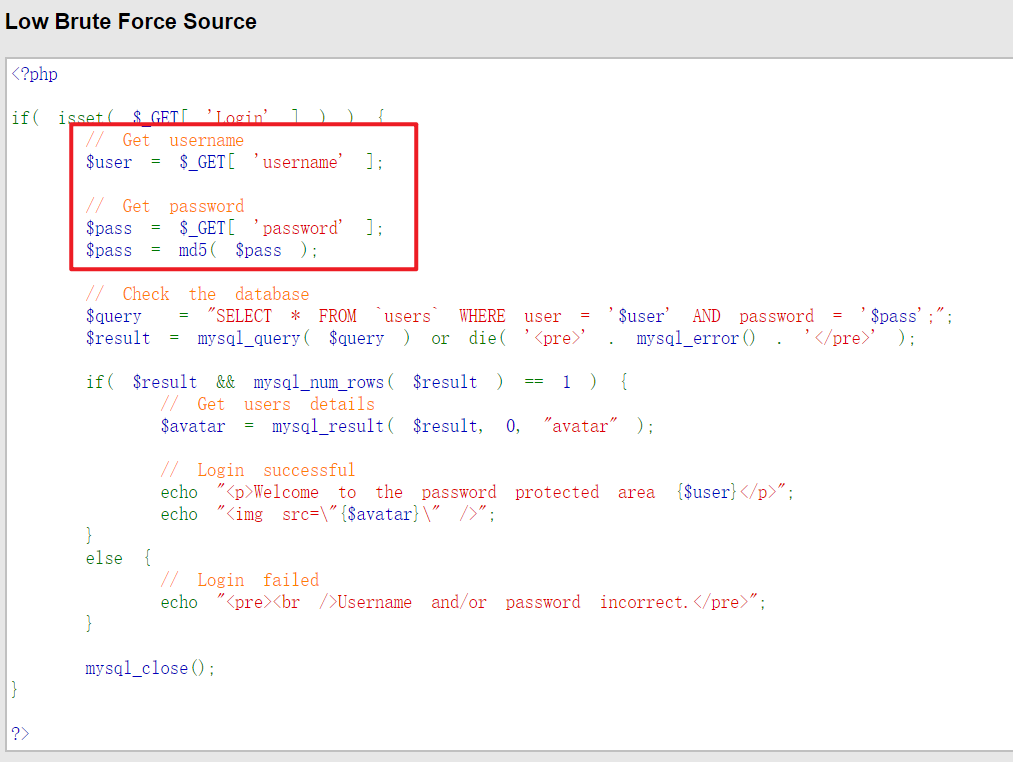Click the 'Login successful' comment
This screenshot has height=762, width=1013.
[x=258, y=470]
